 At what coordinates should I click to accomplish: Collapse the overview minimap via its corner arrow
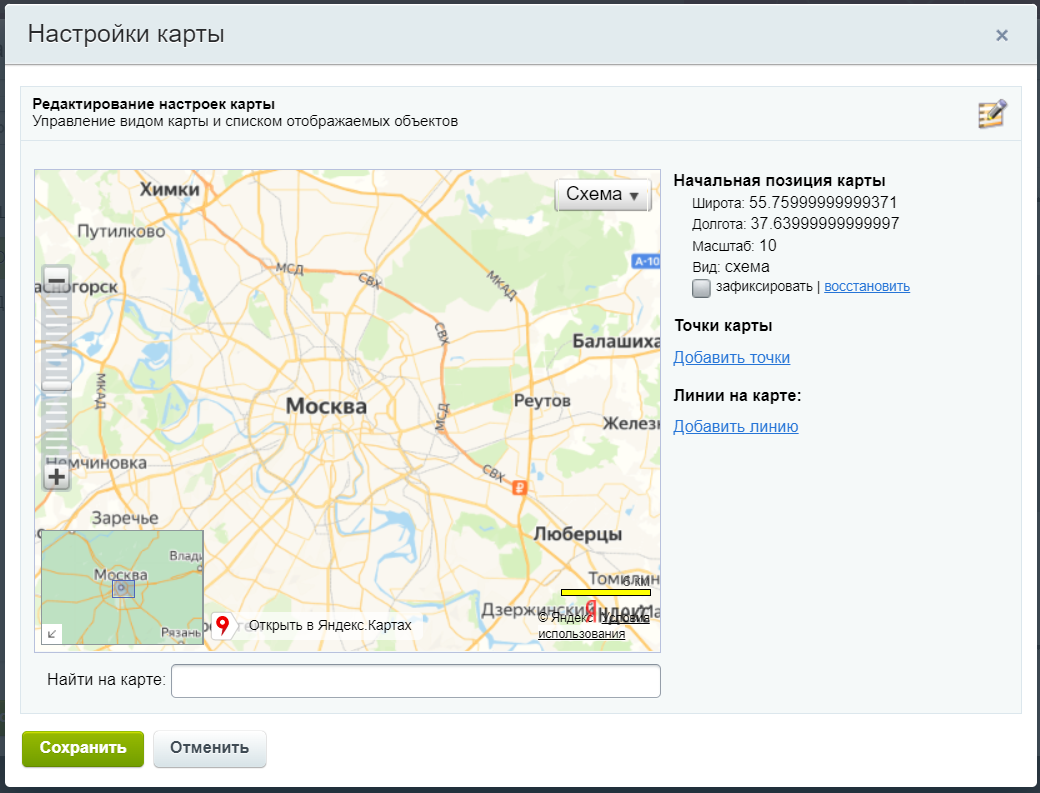(x=50, y=632)
